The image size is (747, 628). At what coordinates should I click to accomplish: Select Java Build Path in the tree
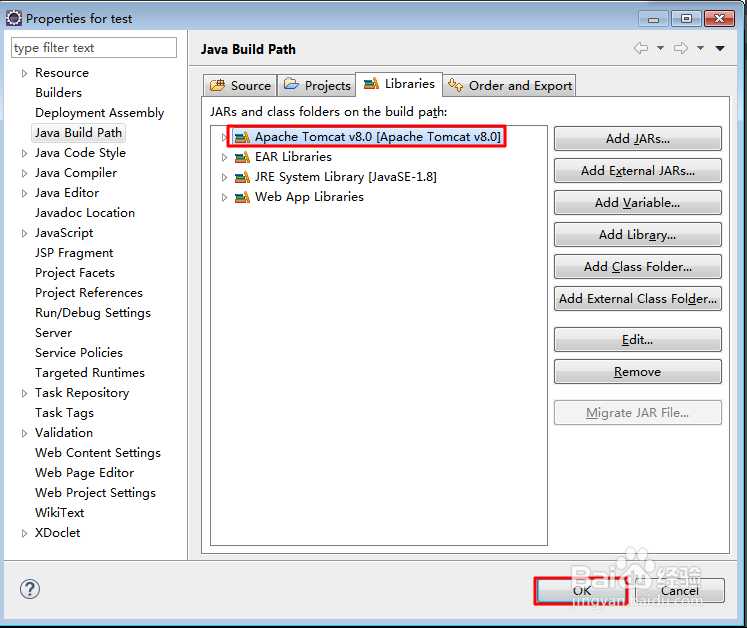79,133
